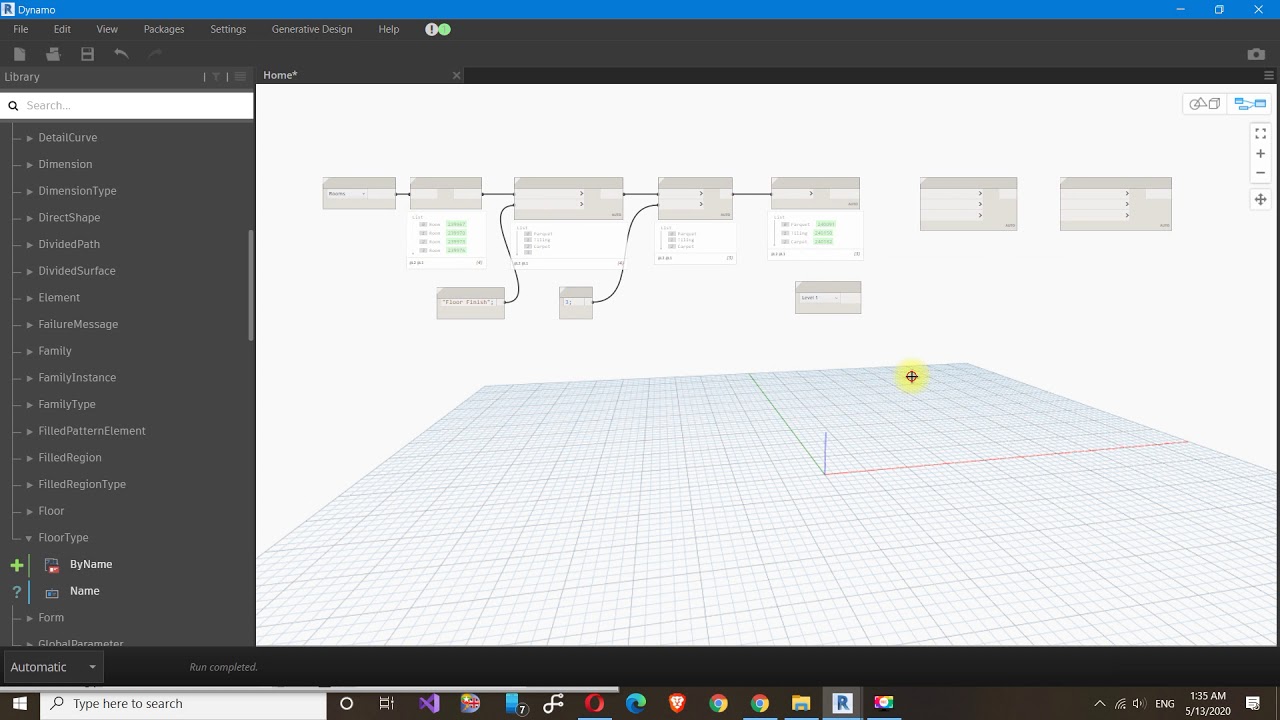
Task: Click the Redo arrow icon
Action: [x=155, y=54]
